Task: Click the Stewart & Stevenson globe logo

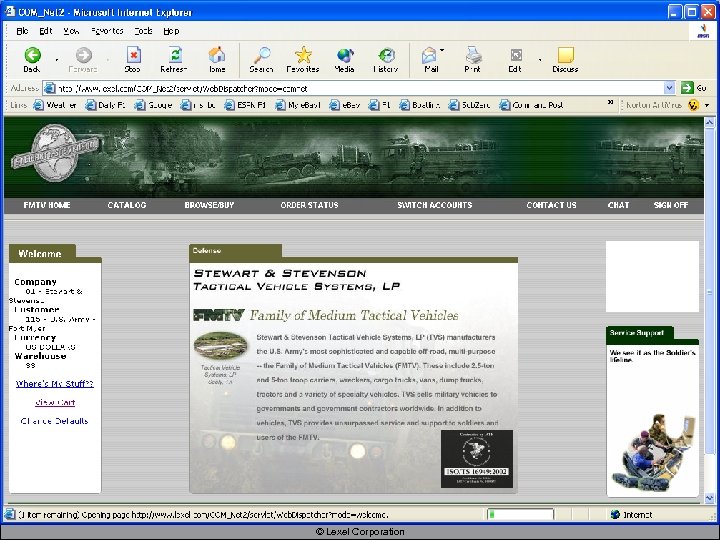Action: [55, 152]
